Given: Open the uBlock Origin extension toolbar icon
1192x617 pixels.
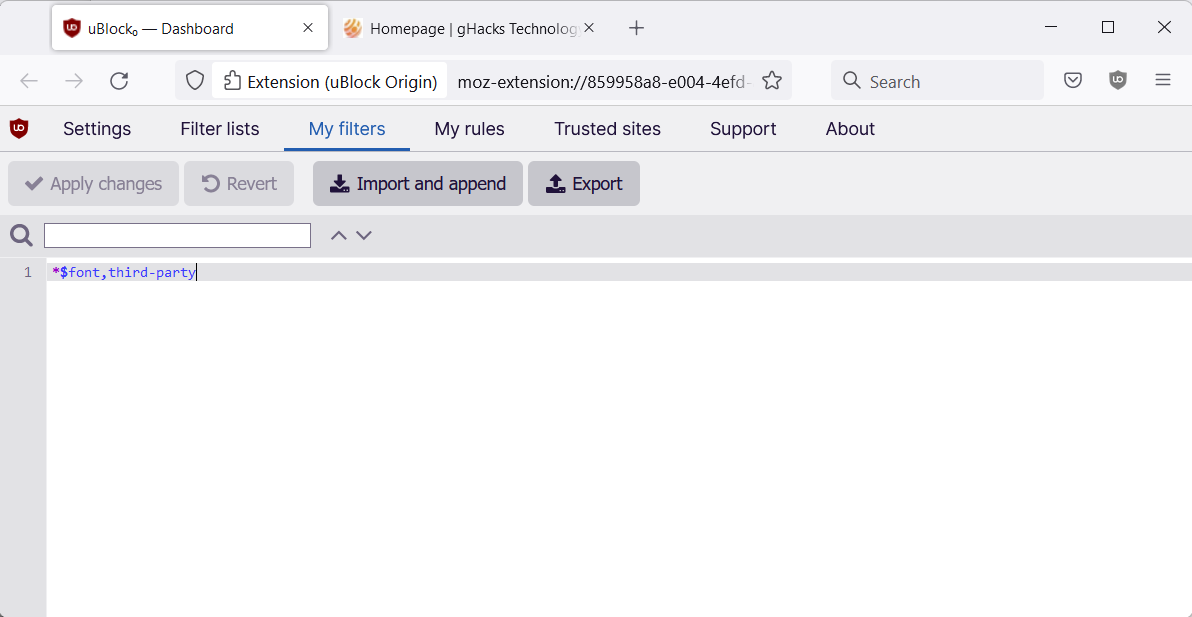Looking at the screenshot, I should [x=1117, y=80].
